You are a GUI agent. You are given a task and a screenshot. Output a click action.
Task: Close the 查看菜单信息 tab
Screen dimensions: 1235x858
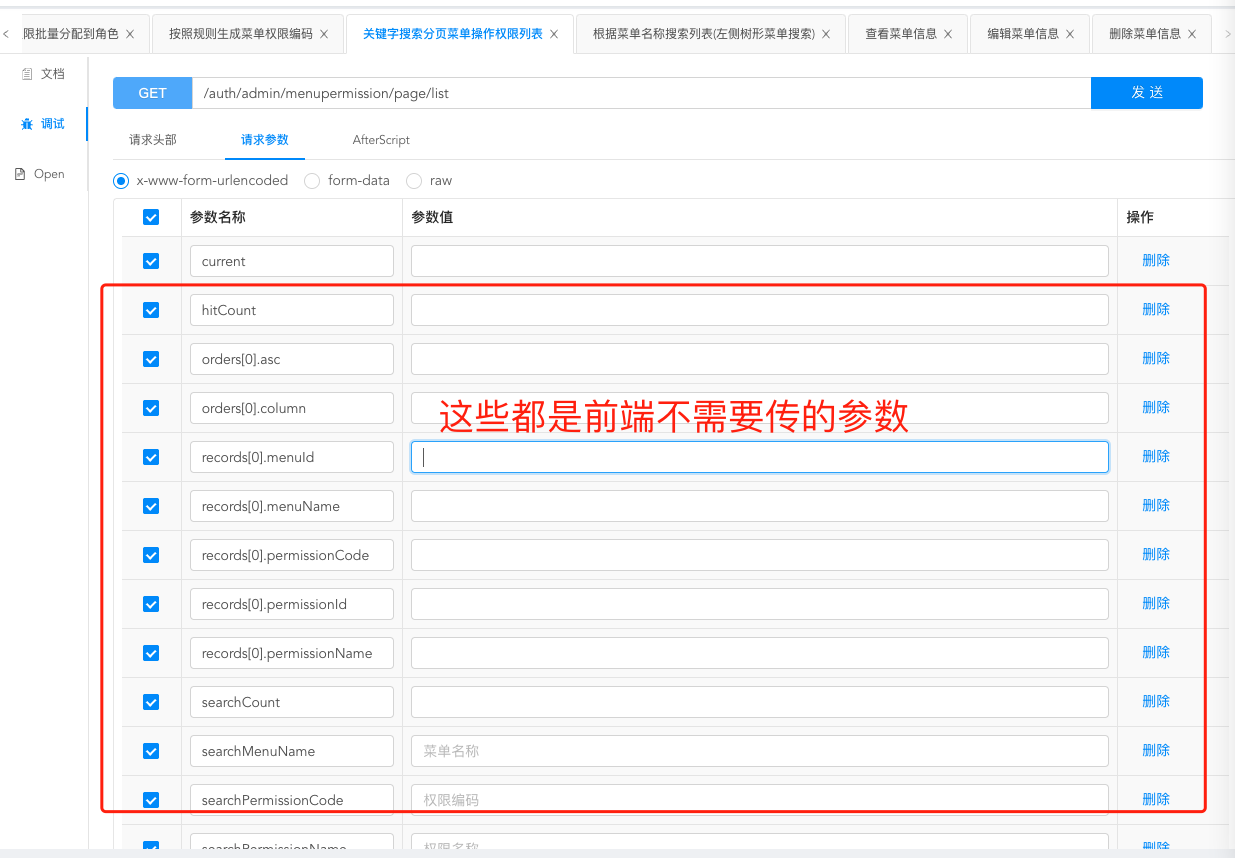[947, 32]
